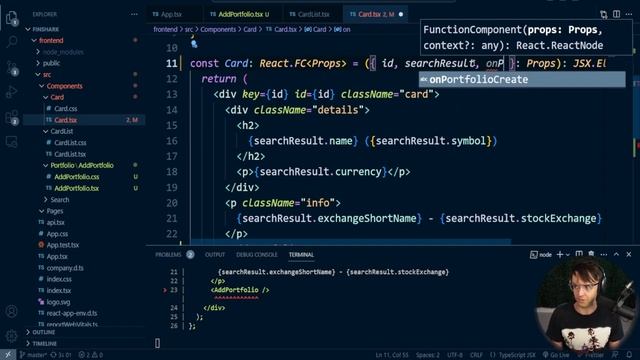Open App.test.tsx in the explorer
Image resolution: width=640 pixels, height=360 pixels.
pyautogui.click(x=62, y=245)
